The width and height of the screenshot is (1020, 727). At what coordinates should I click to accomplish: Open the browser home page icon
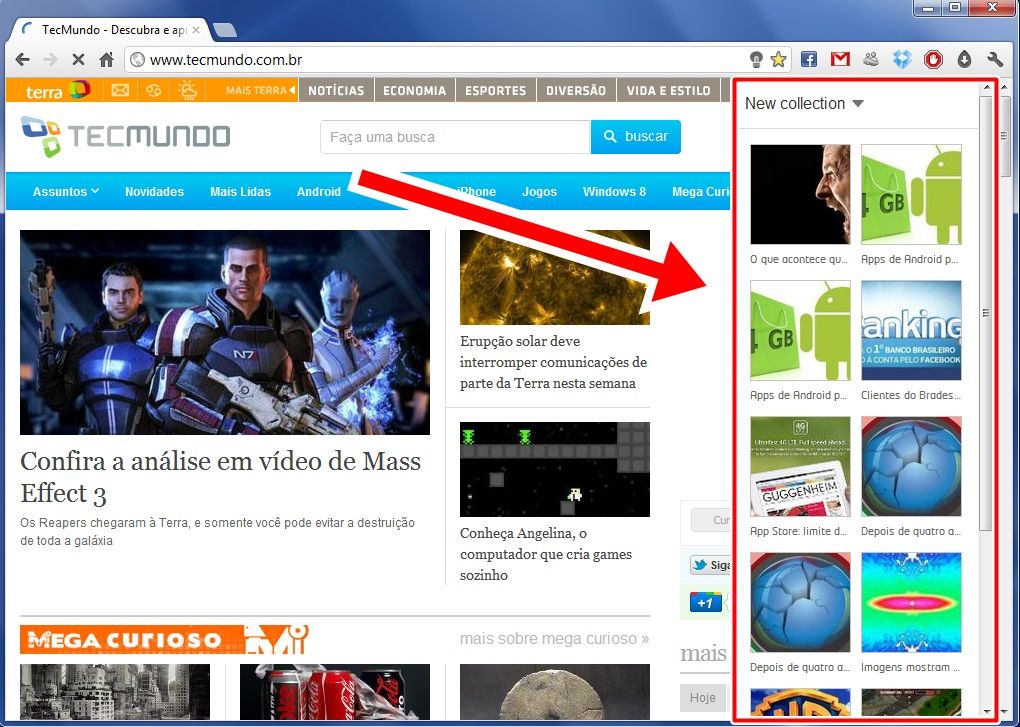coord(107,60)
